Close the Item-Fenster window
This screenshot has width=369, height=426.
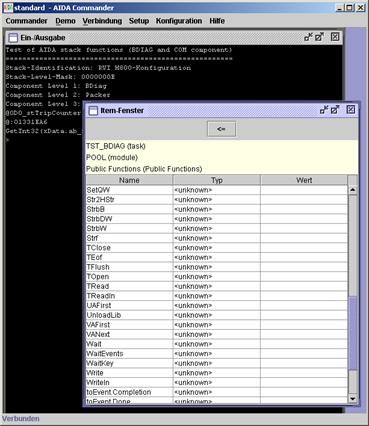[350, 110]
